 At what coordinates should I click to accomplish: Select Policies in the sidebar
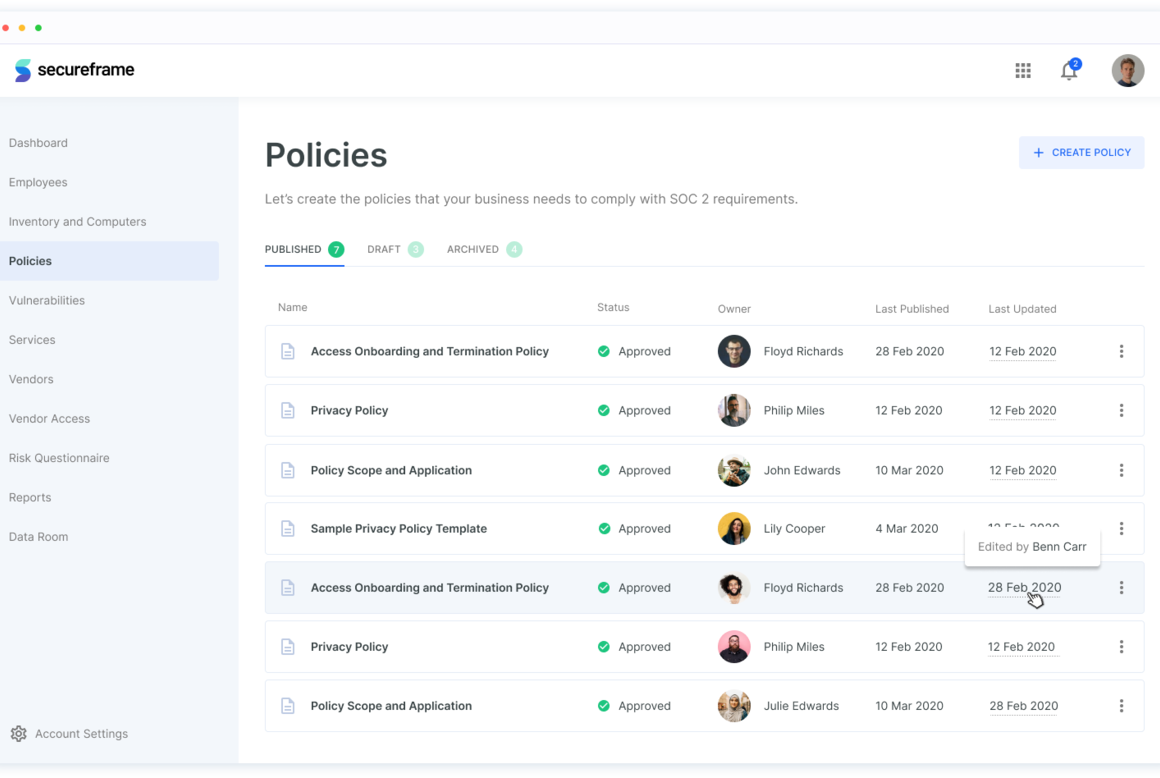[109, 261]
